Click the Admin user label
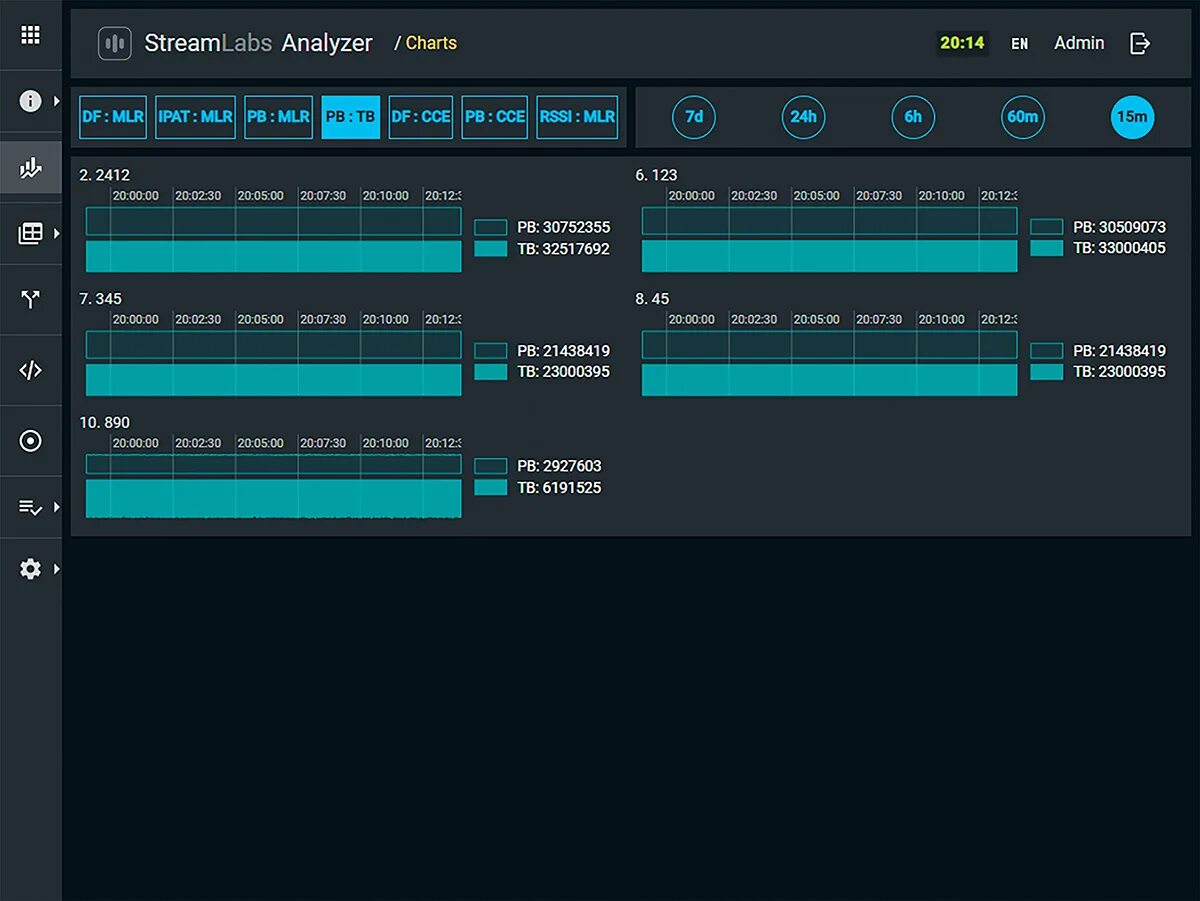This screenshot has width=1200, height=901. click(x=1079, y=43)
